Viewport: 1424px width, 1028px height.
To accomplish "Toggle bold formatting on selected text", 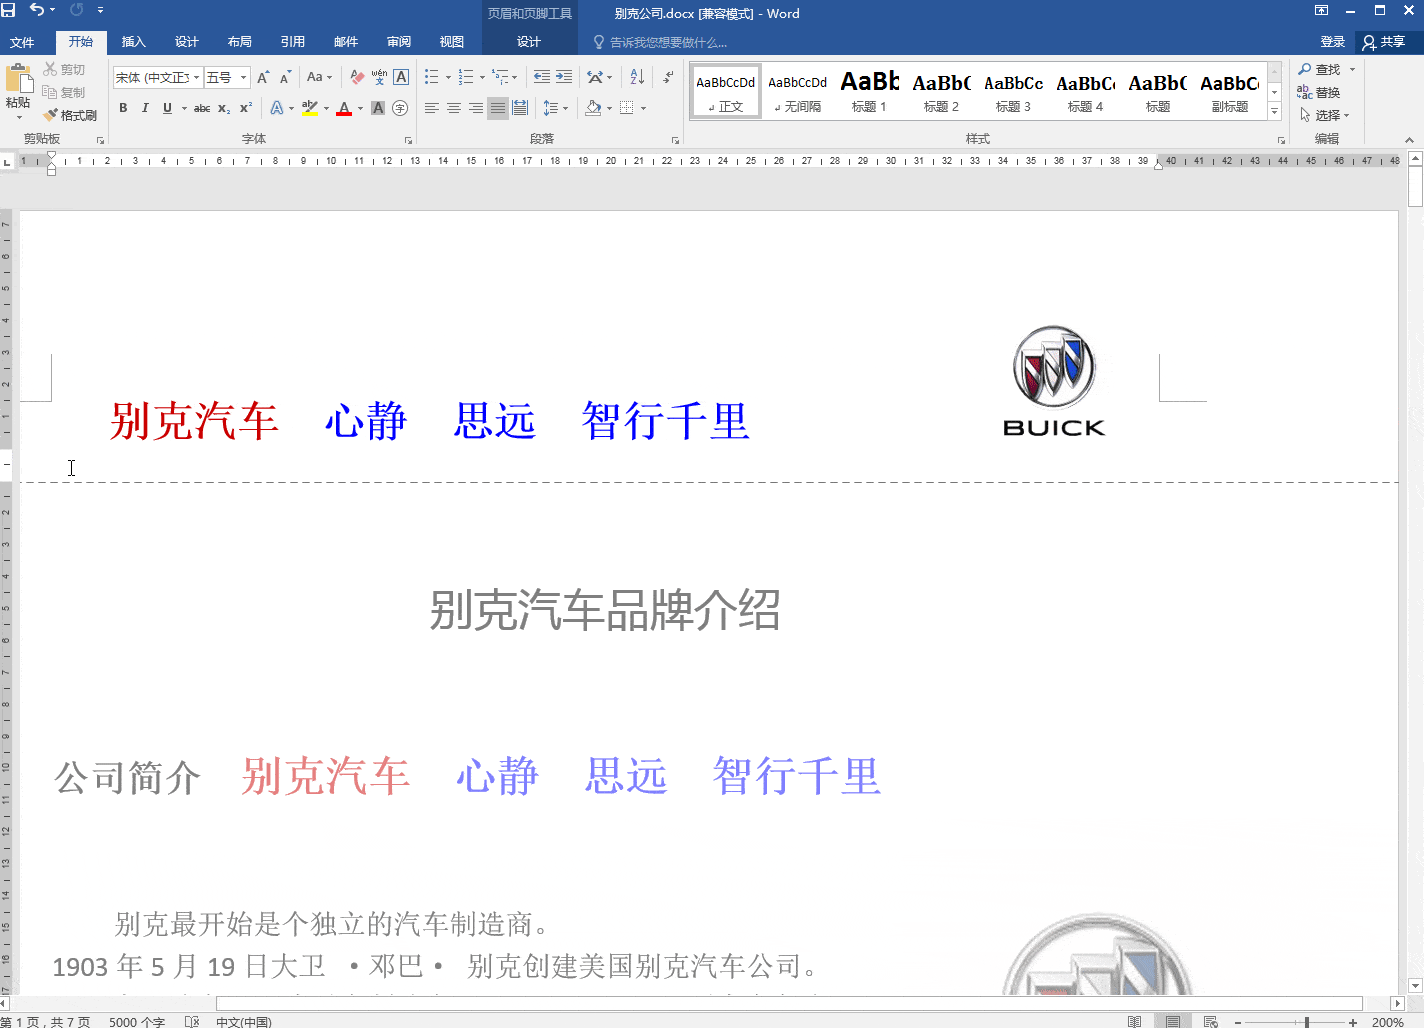I will [x=122, y=108].
